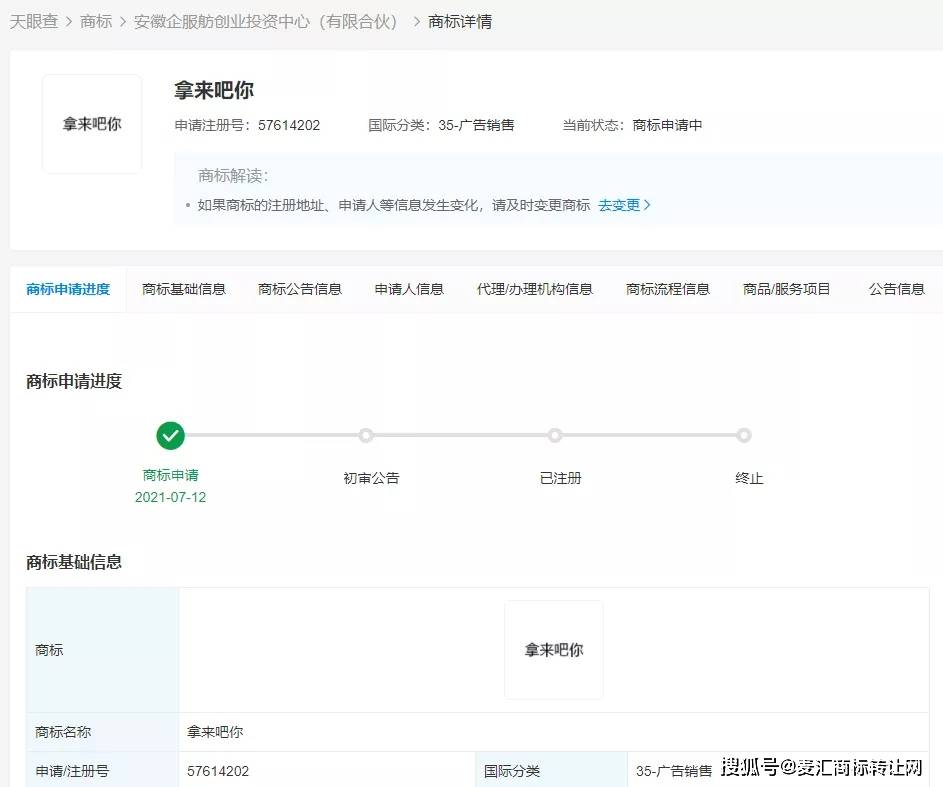Screen dimensions: 943x787
Task: Click the 商标基础信息 section heading
Action: pos(74,562)
